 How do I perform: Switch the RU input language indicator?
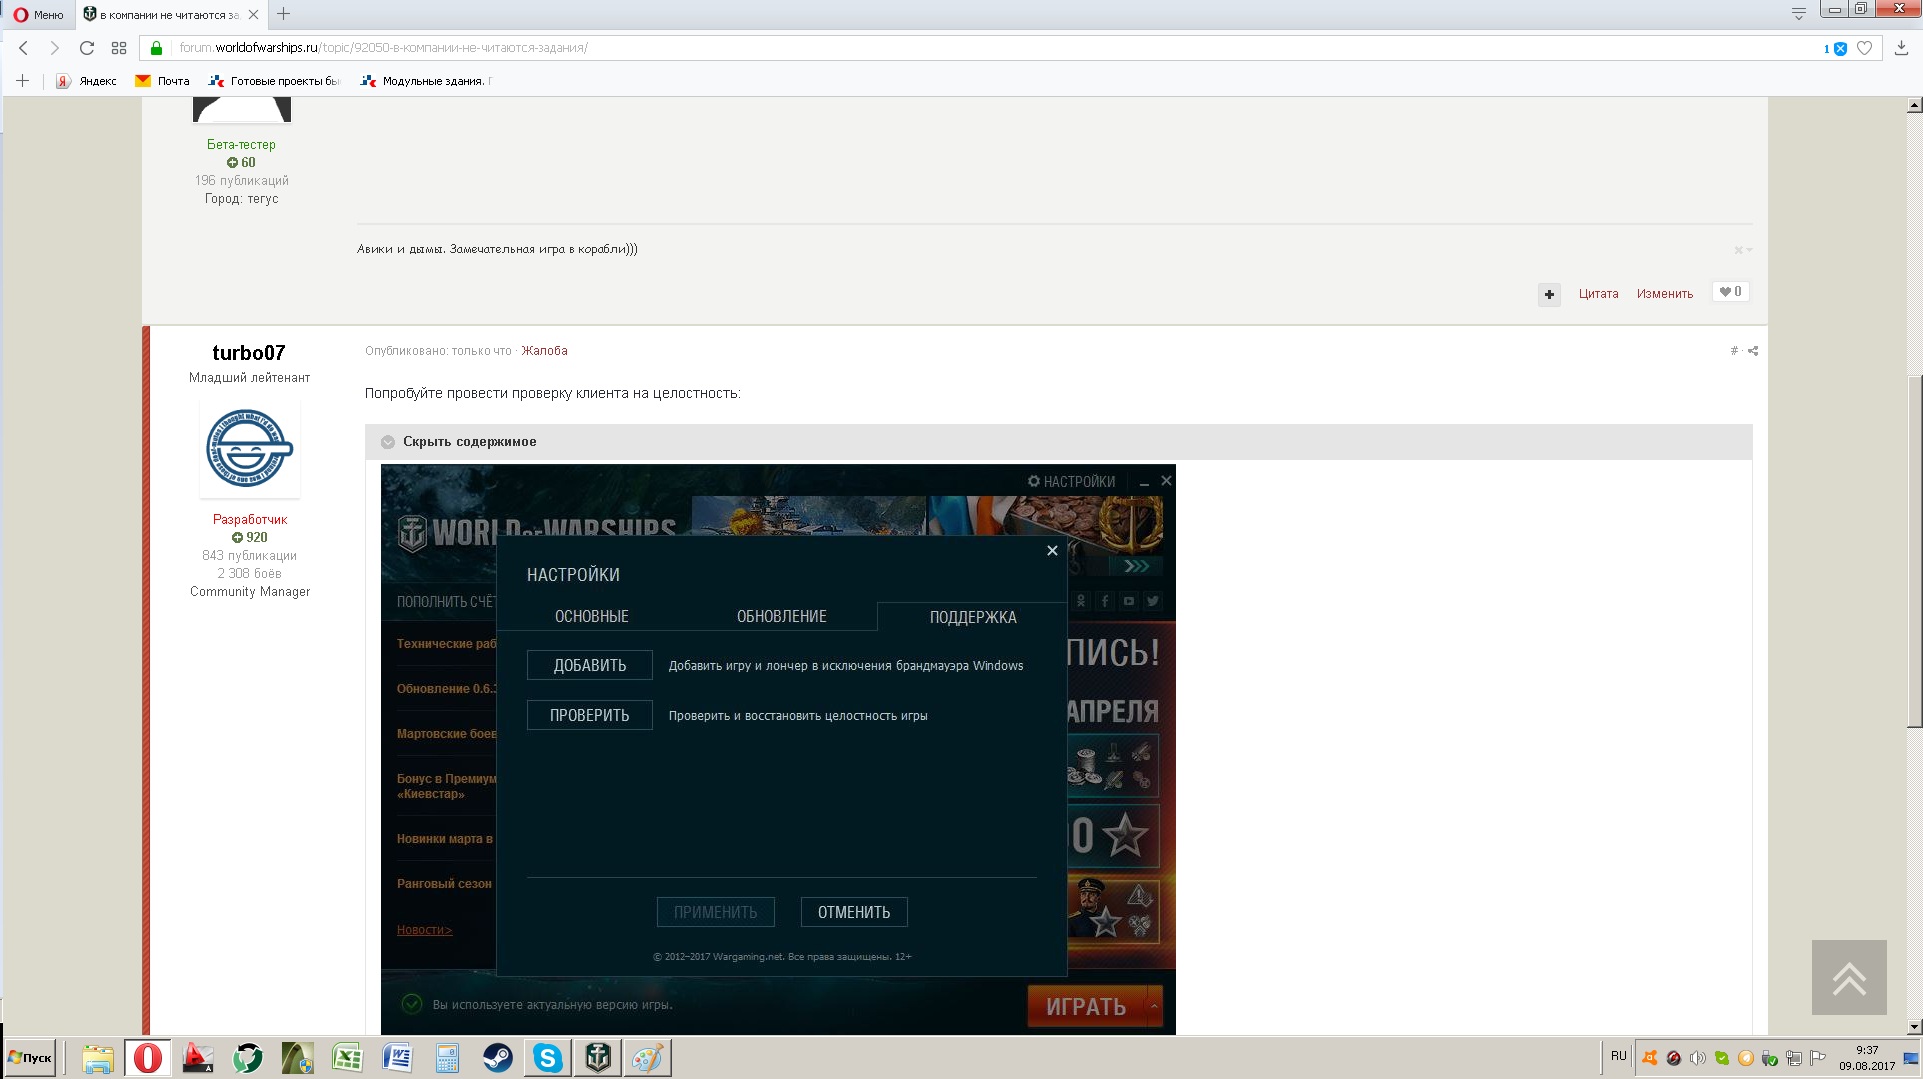click(1619, 1056)
